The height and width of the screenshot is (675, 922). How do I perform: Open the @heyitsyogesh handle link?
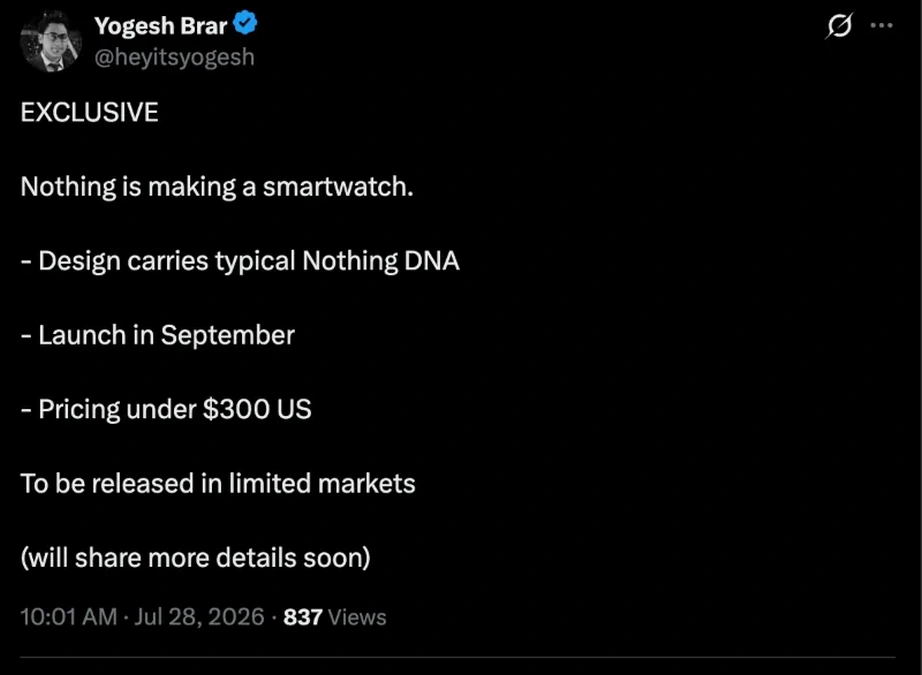(x=174, y=57)
